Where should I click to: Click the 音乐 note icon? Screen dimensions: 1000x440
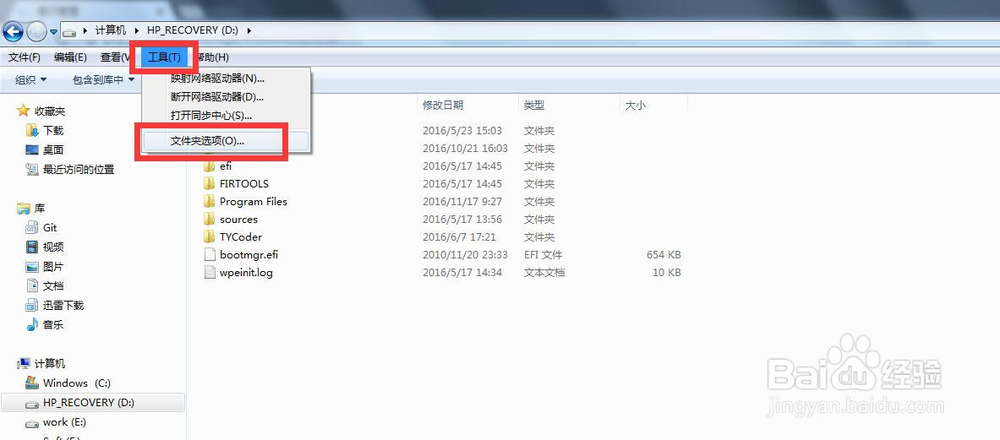(33, 325)
